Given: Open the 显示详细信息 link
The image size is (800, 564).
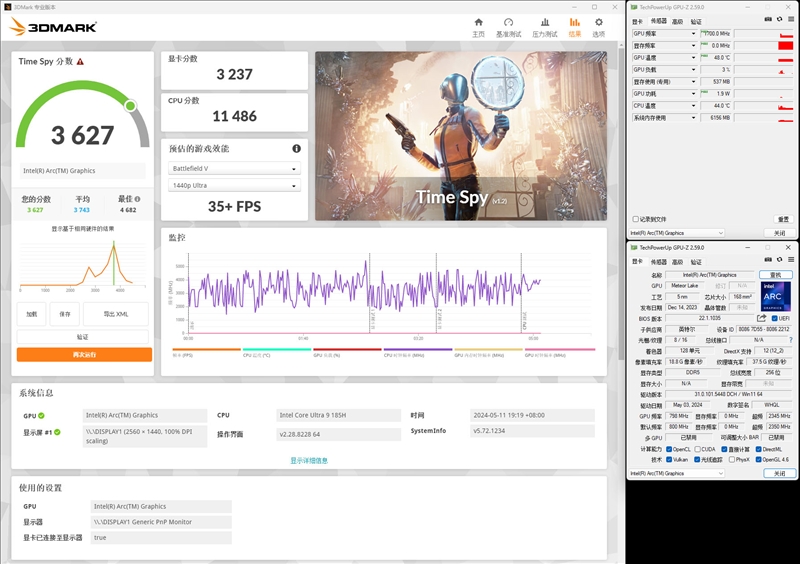Looking at the screenshot, I should click(309, 460).
